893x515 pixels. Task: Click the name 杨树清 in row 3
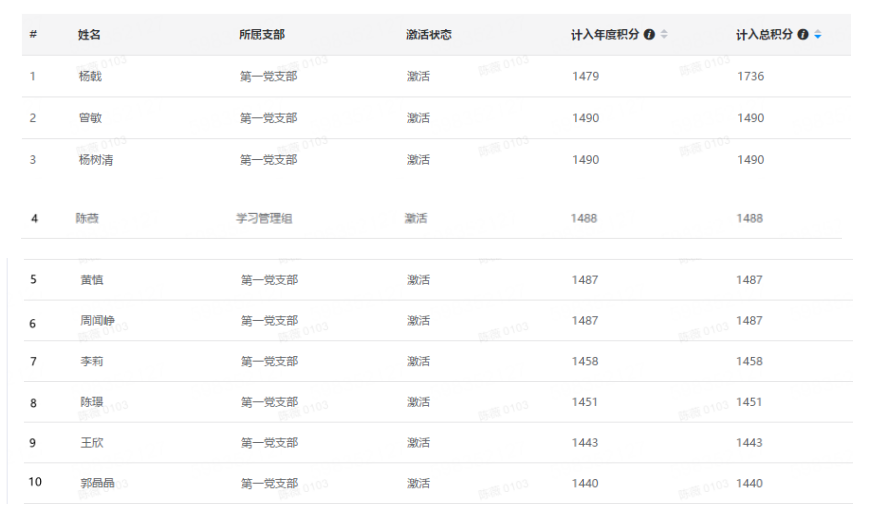pos(95,160)
